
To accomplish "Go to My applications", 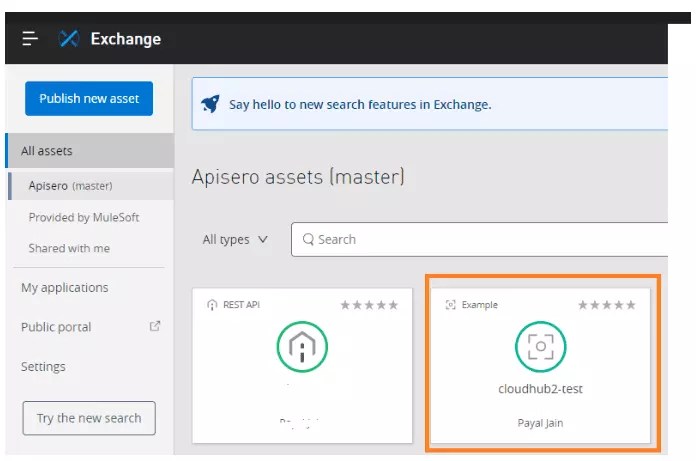I will tap(64, 288).
